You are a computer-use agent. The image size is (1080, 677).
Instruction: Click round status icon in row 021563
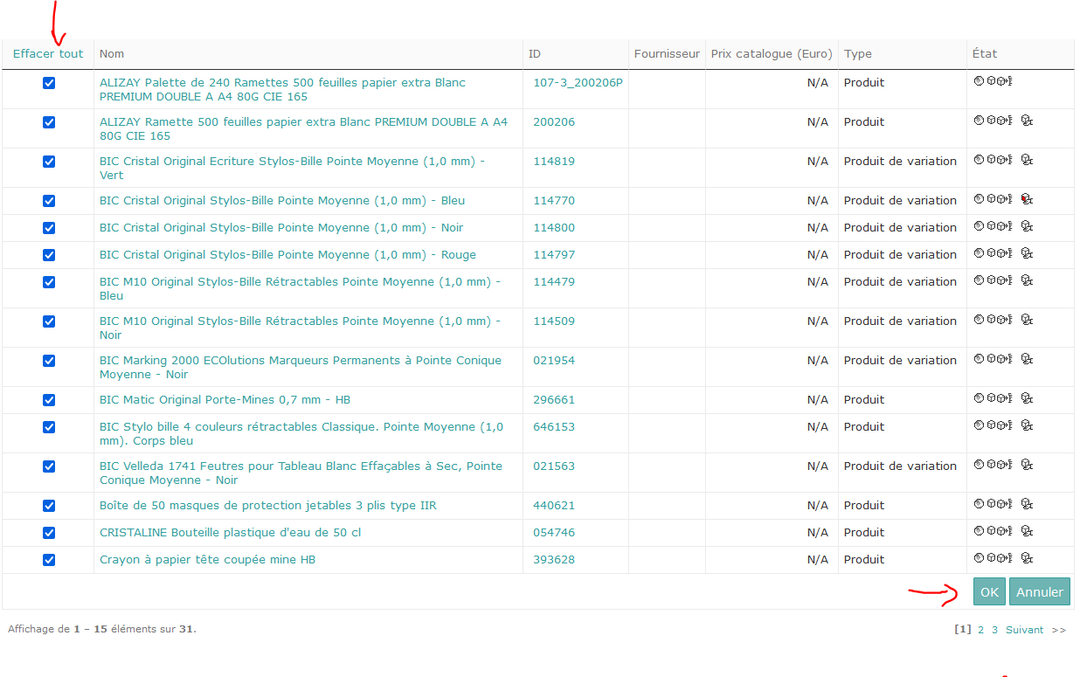979,465
